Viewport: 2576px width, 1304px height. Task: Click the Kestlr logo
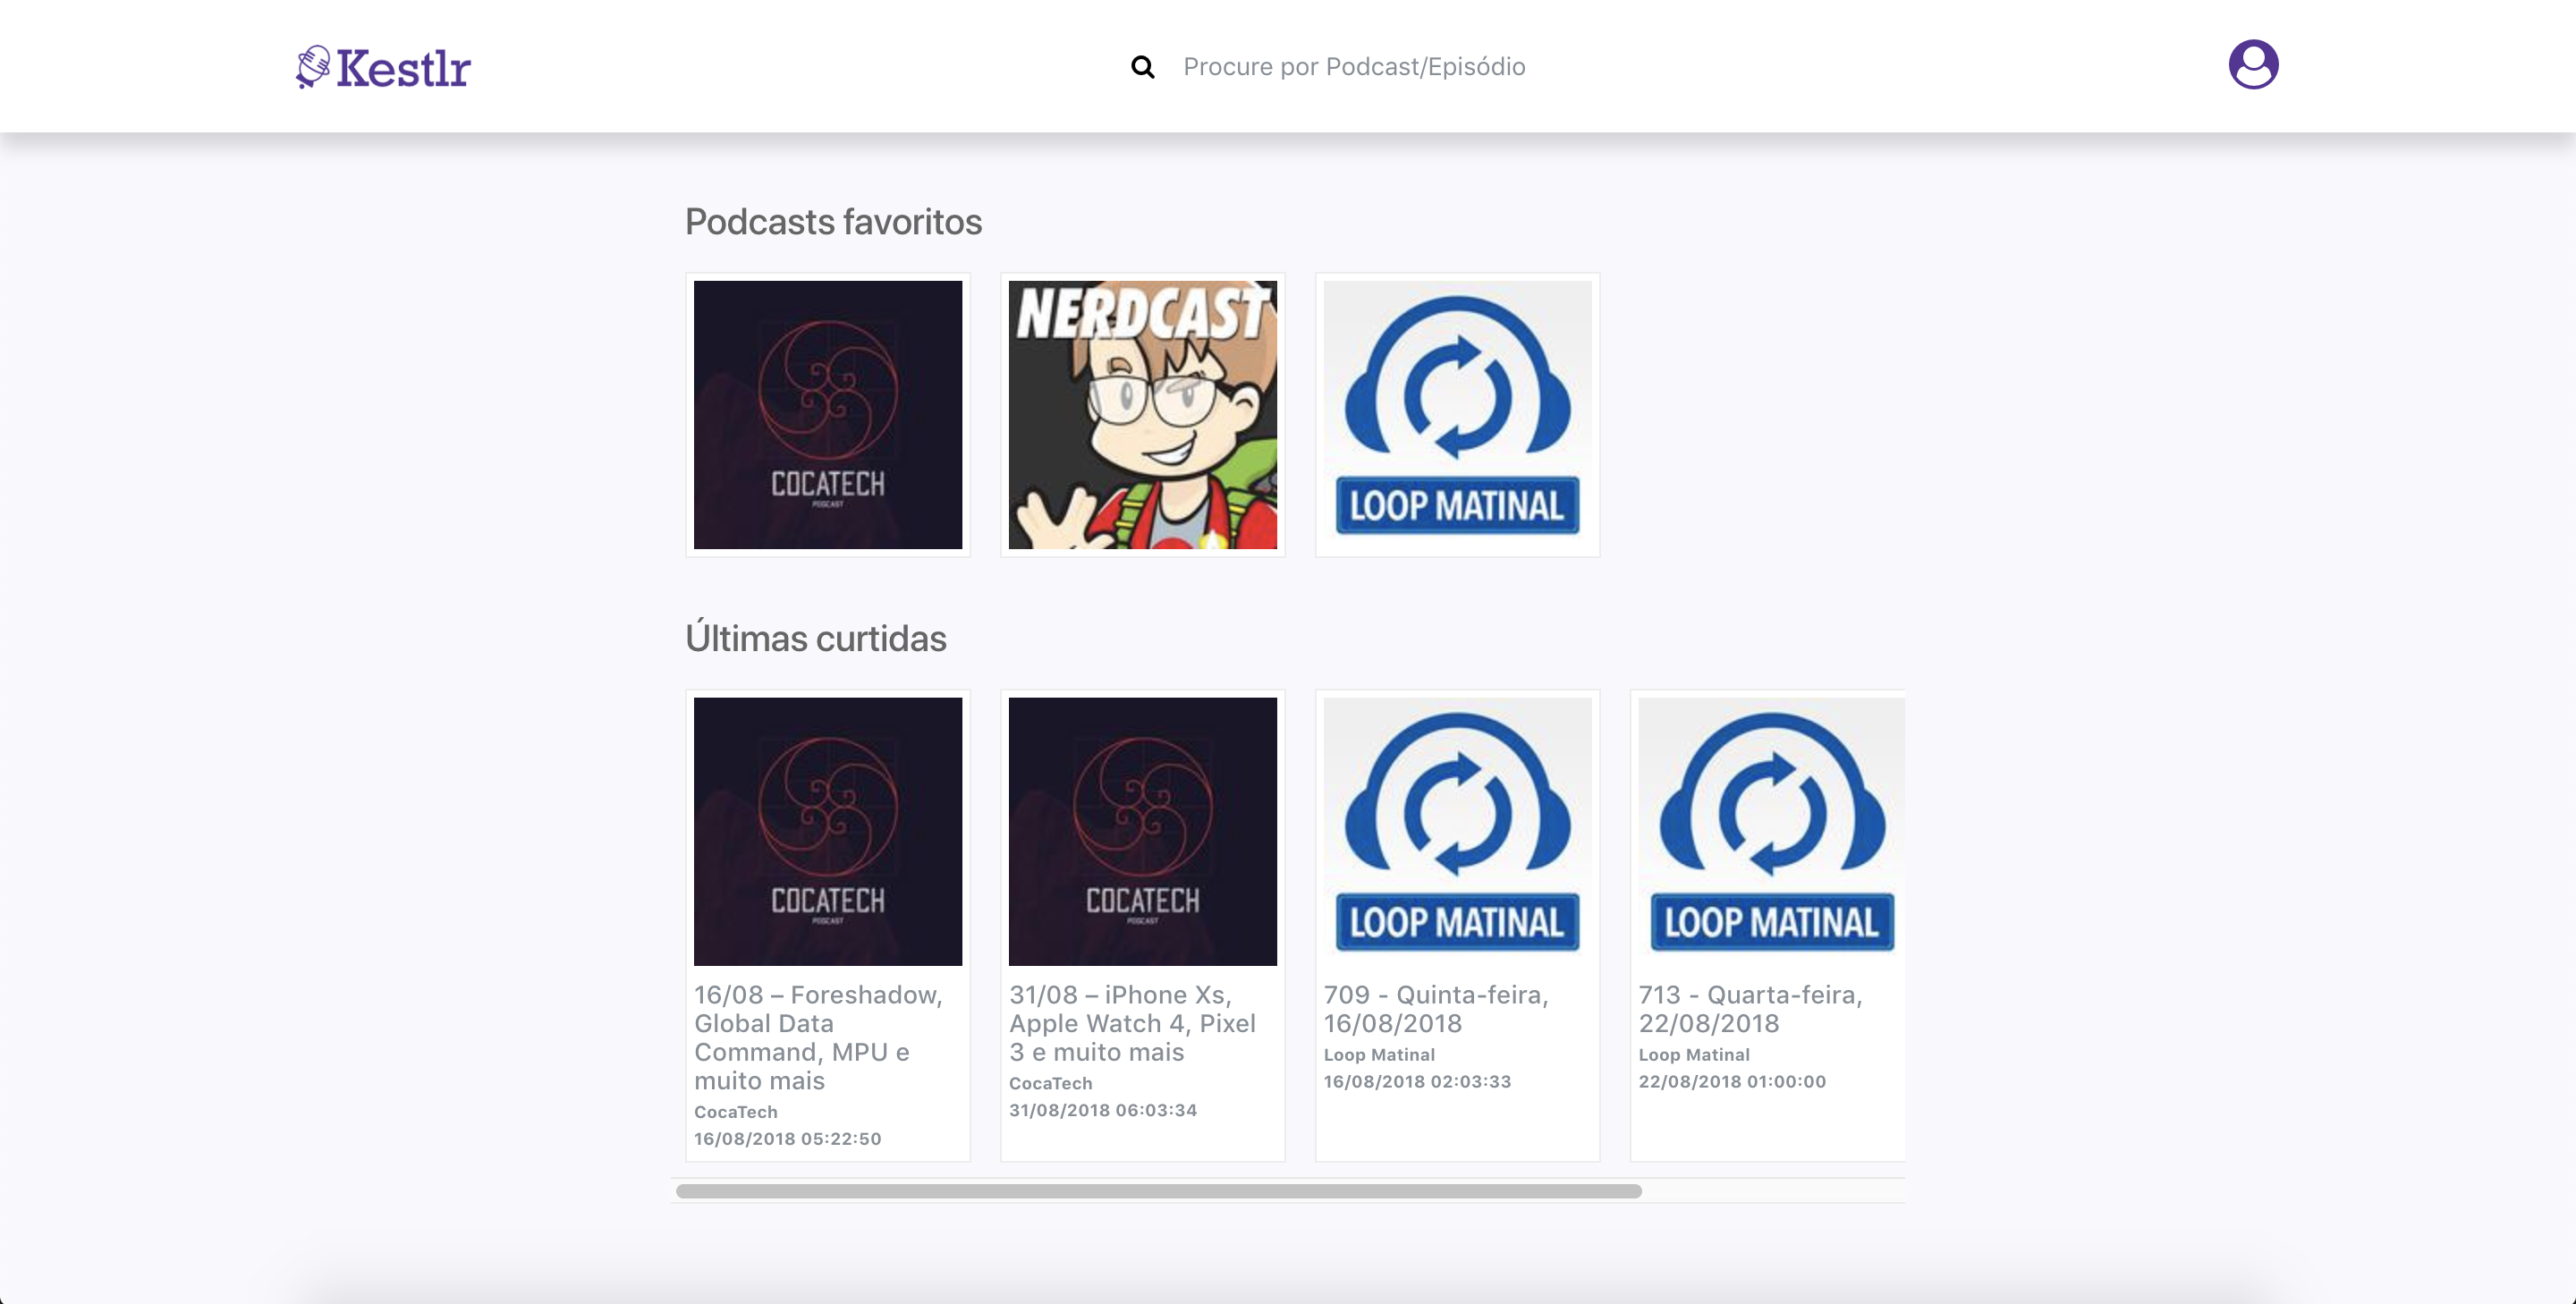(x=383, y=67)
